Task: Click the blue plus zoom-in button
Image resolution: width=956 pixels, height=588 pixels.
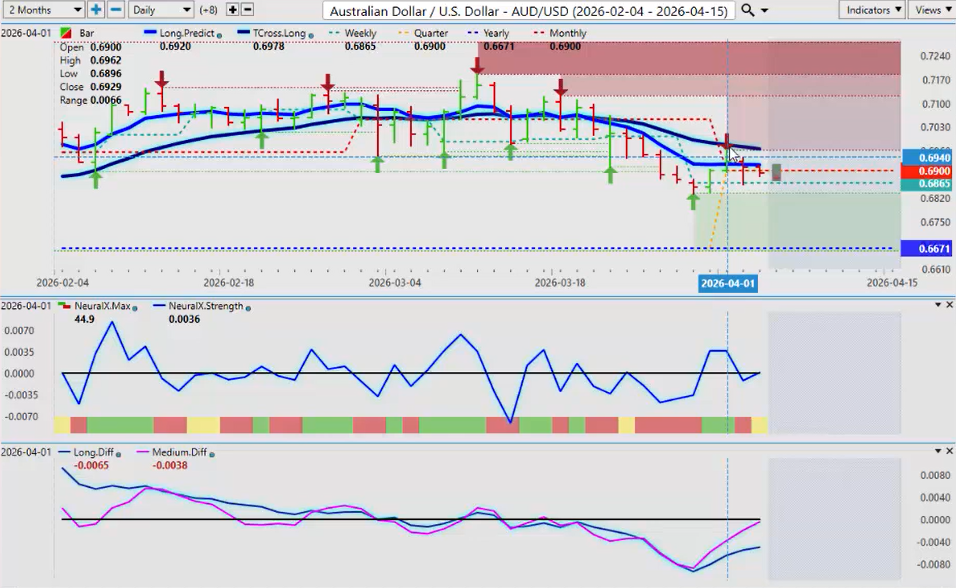Action: (x=96, y=9)
